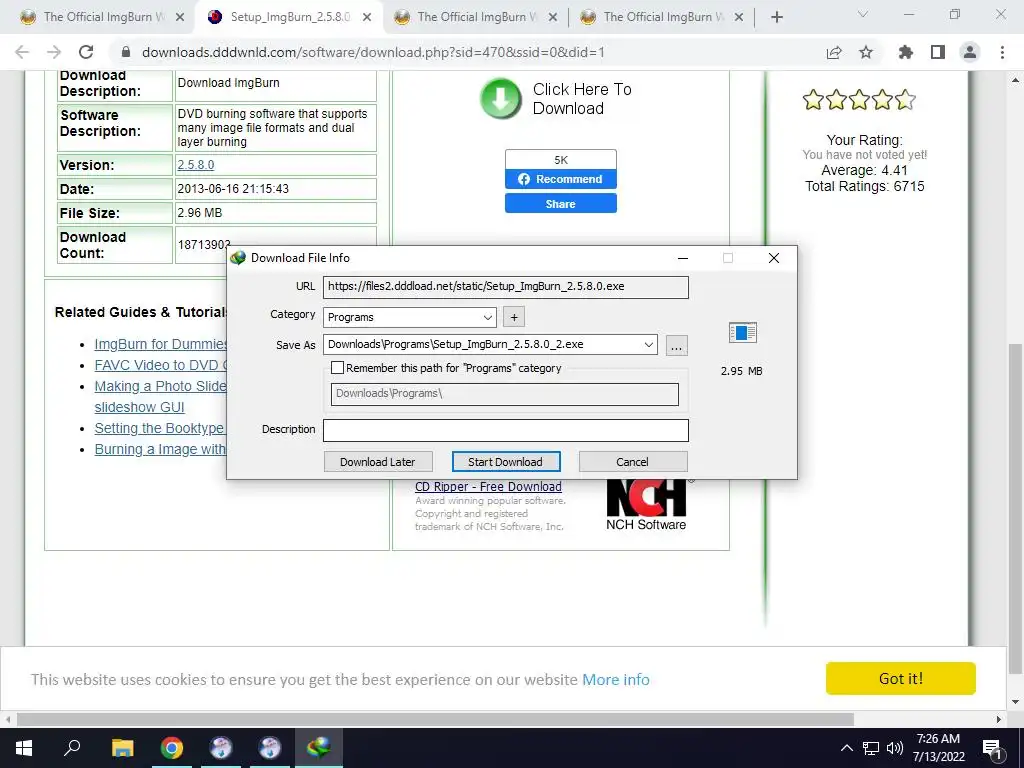1024x768 pixels.
Task: Click the second IDM download taskbar icon
Action: pos(270,748)
